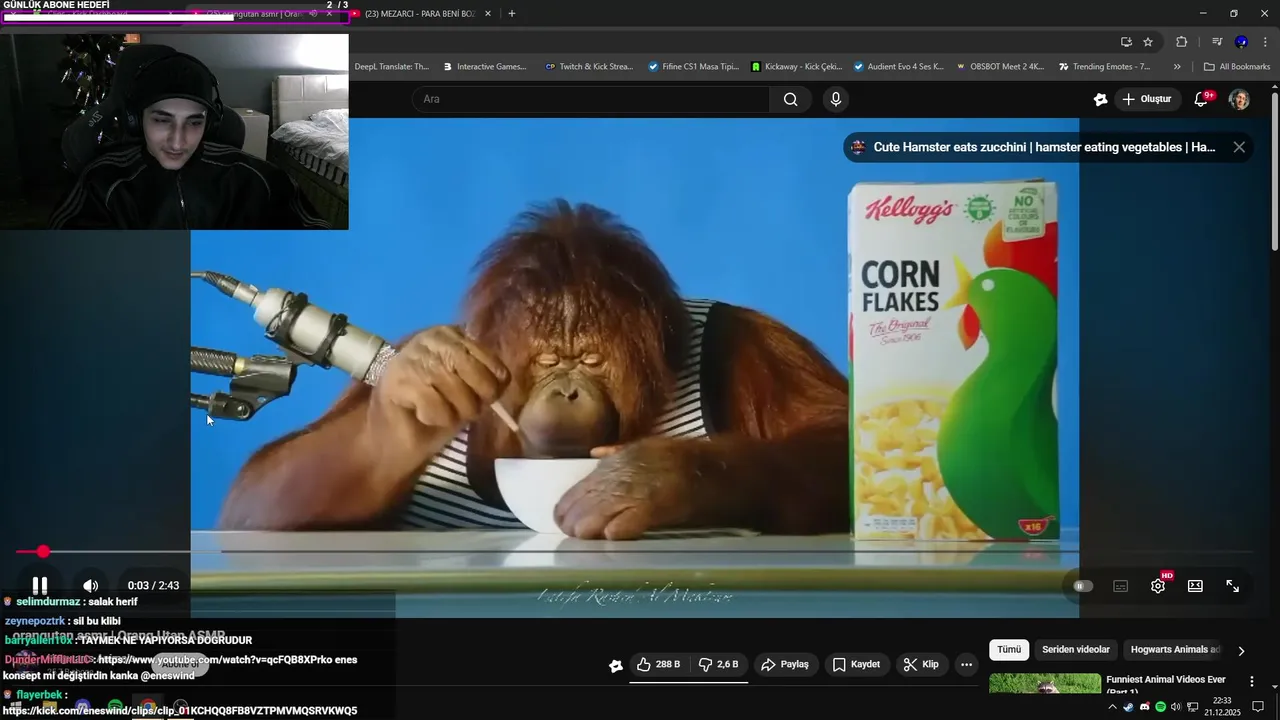This screenshot has height=720, width=1280.
Task: Select the Hogwarts Animals chip
Action: 1176,650
